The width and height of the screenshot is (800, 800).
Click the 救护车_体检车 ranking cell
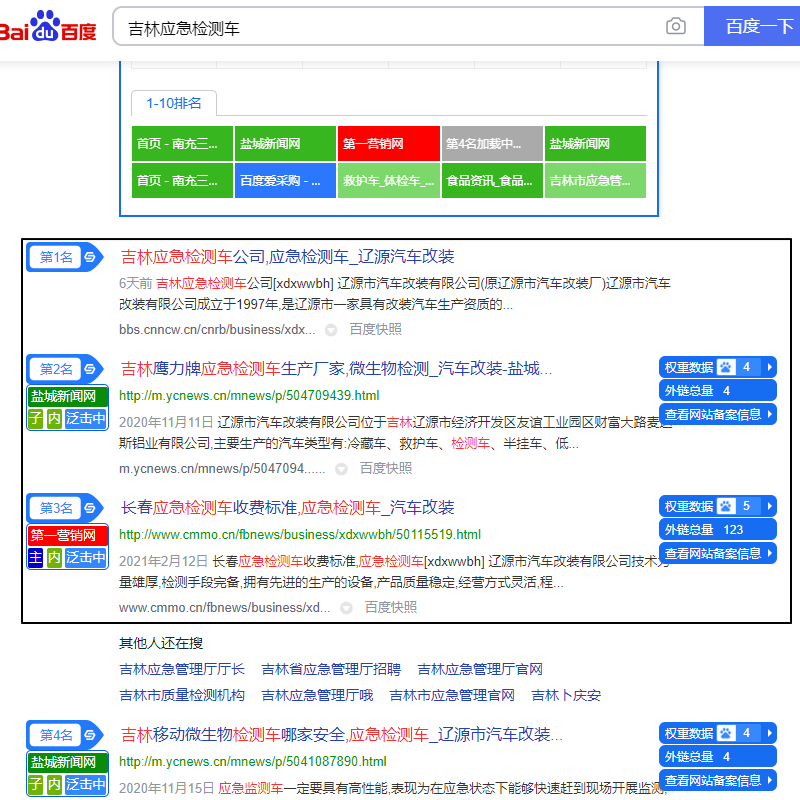[388, 181]
